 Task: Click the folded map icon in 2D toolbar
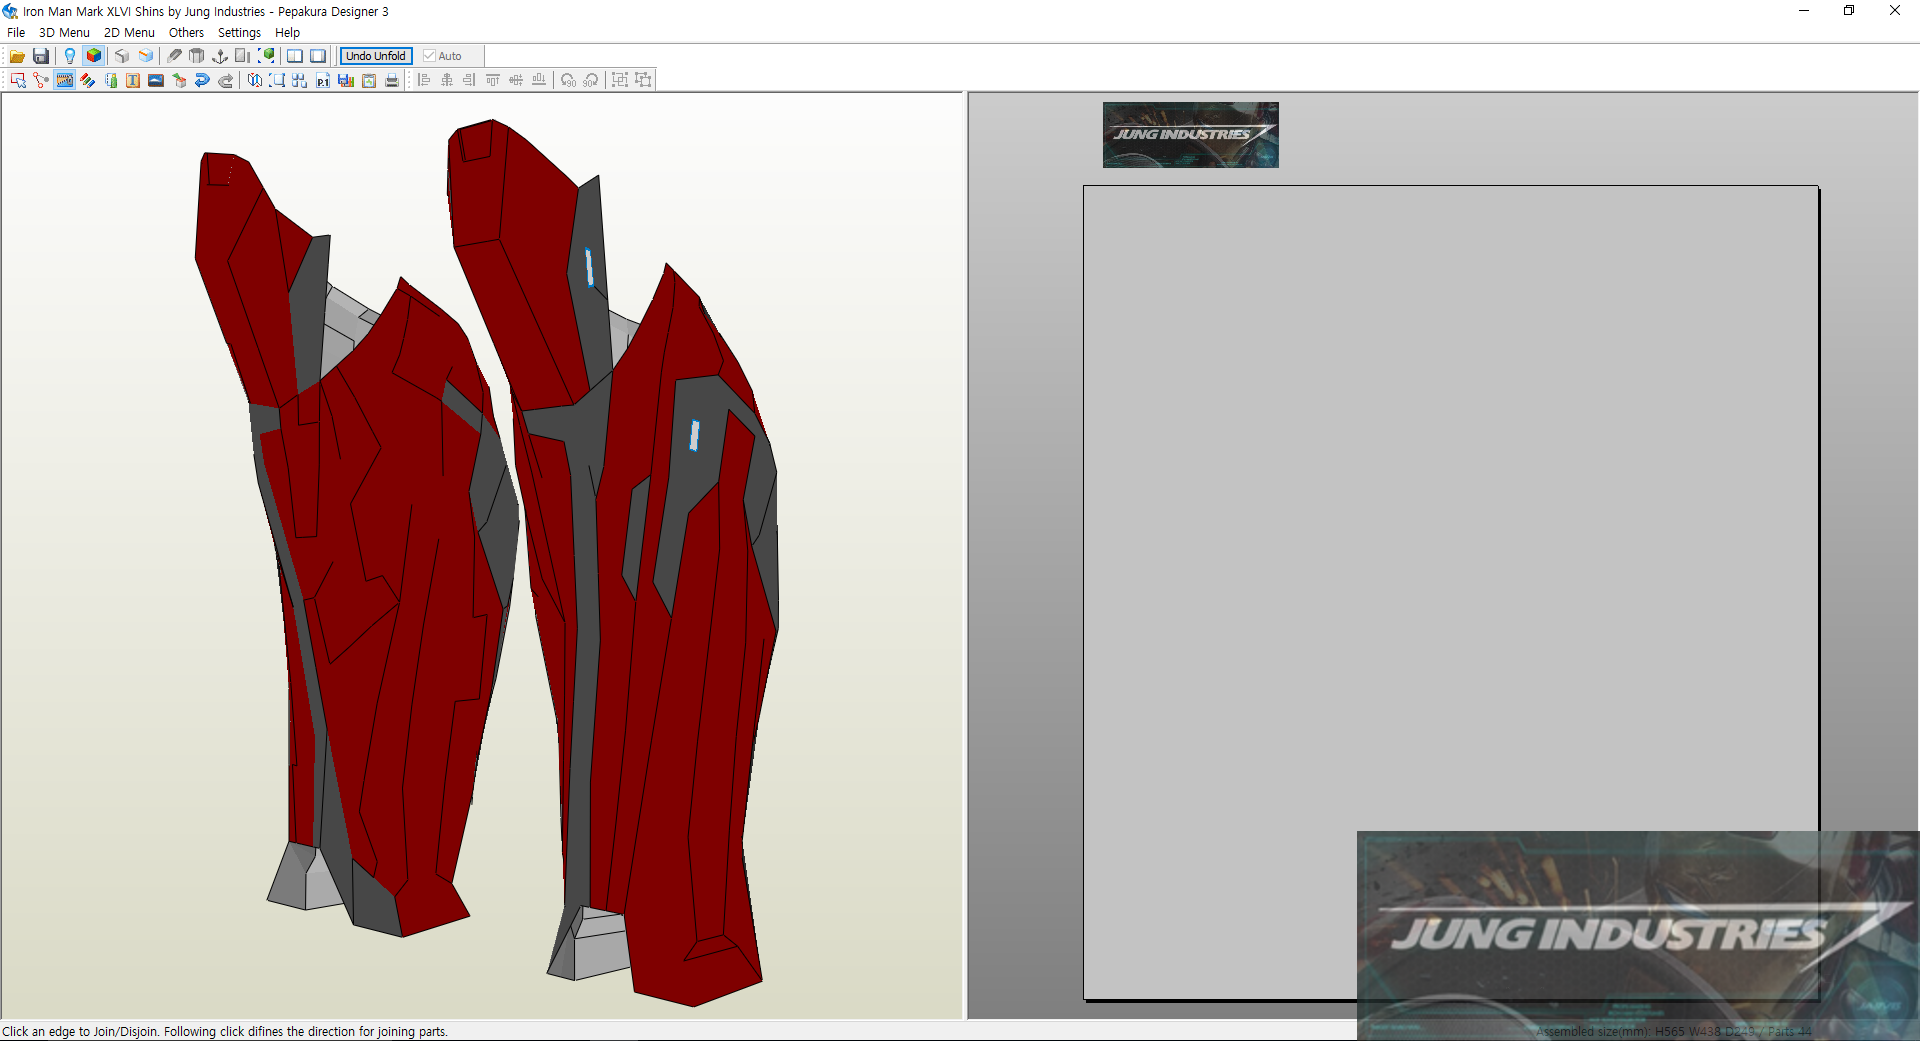coord(255,80)
